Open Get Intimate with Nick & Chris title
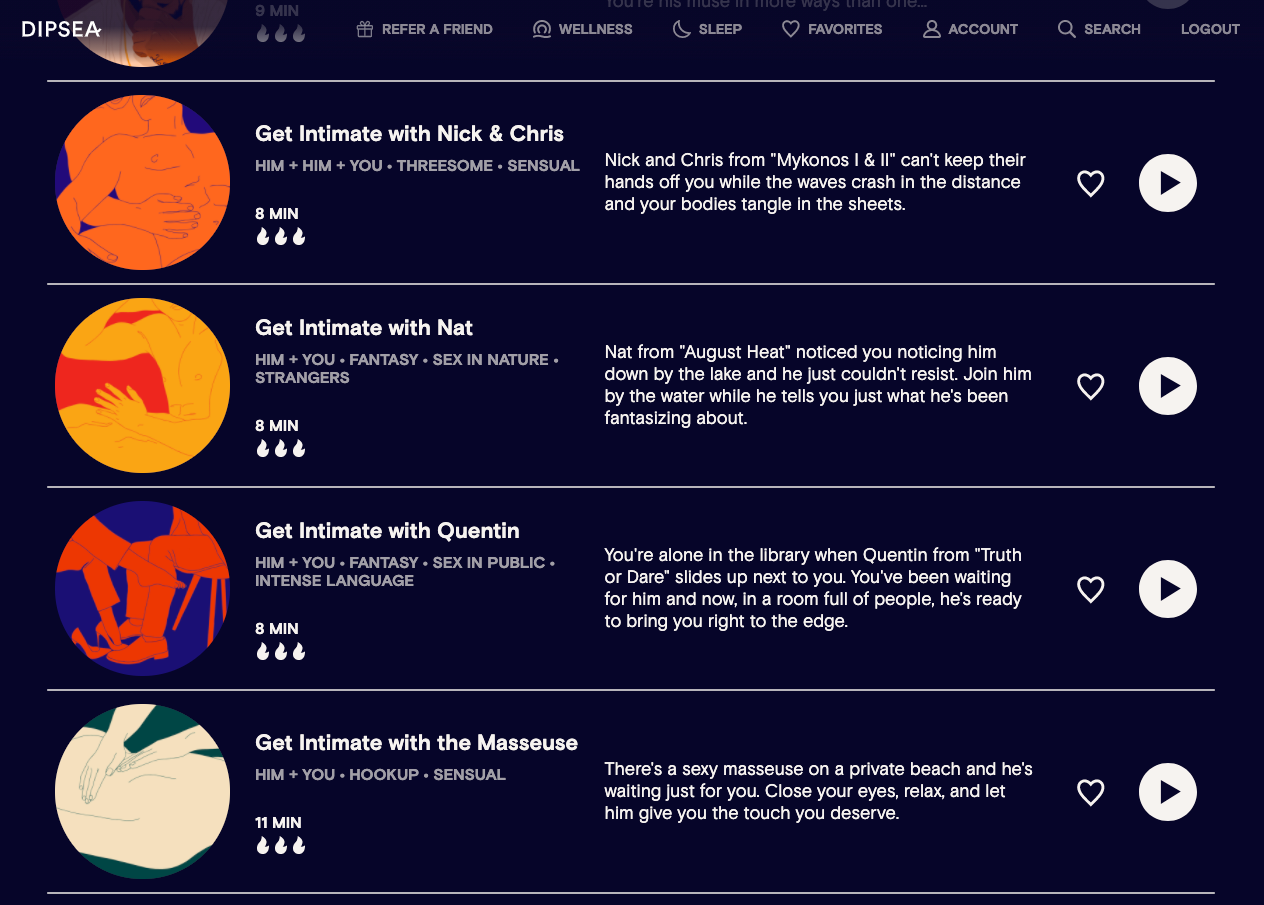 (409, 134)
